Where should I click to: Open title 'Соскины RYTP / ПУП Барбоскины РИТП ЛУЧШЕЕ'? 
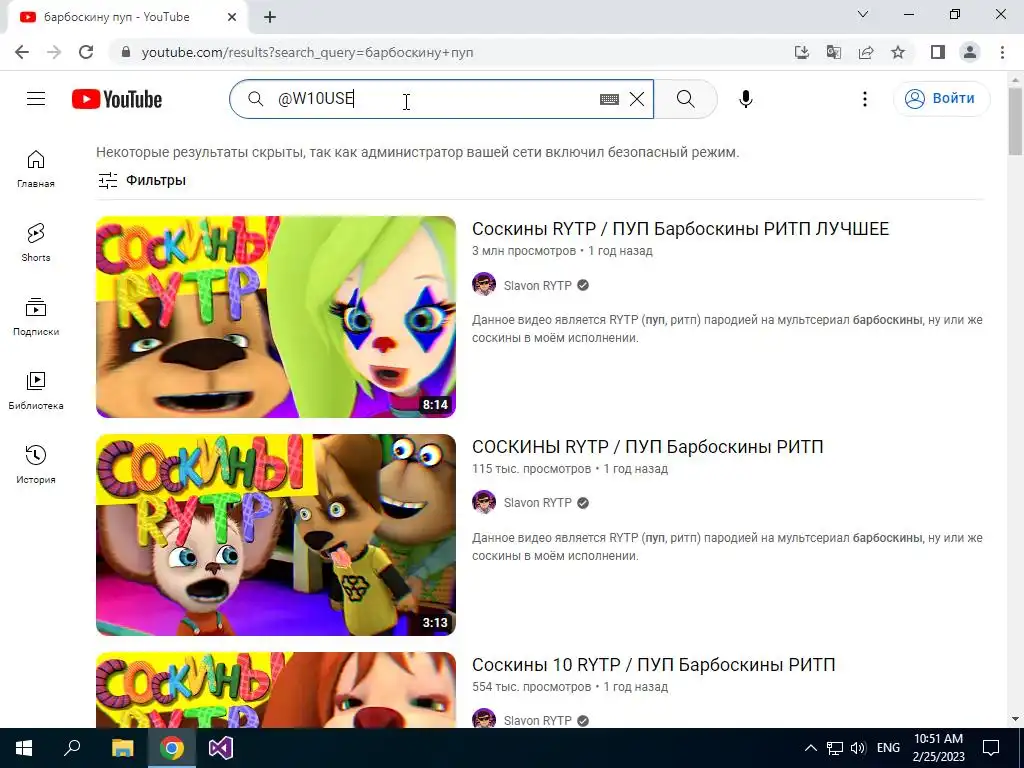680,229
